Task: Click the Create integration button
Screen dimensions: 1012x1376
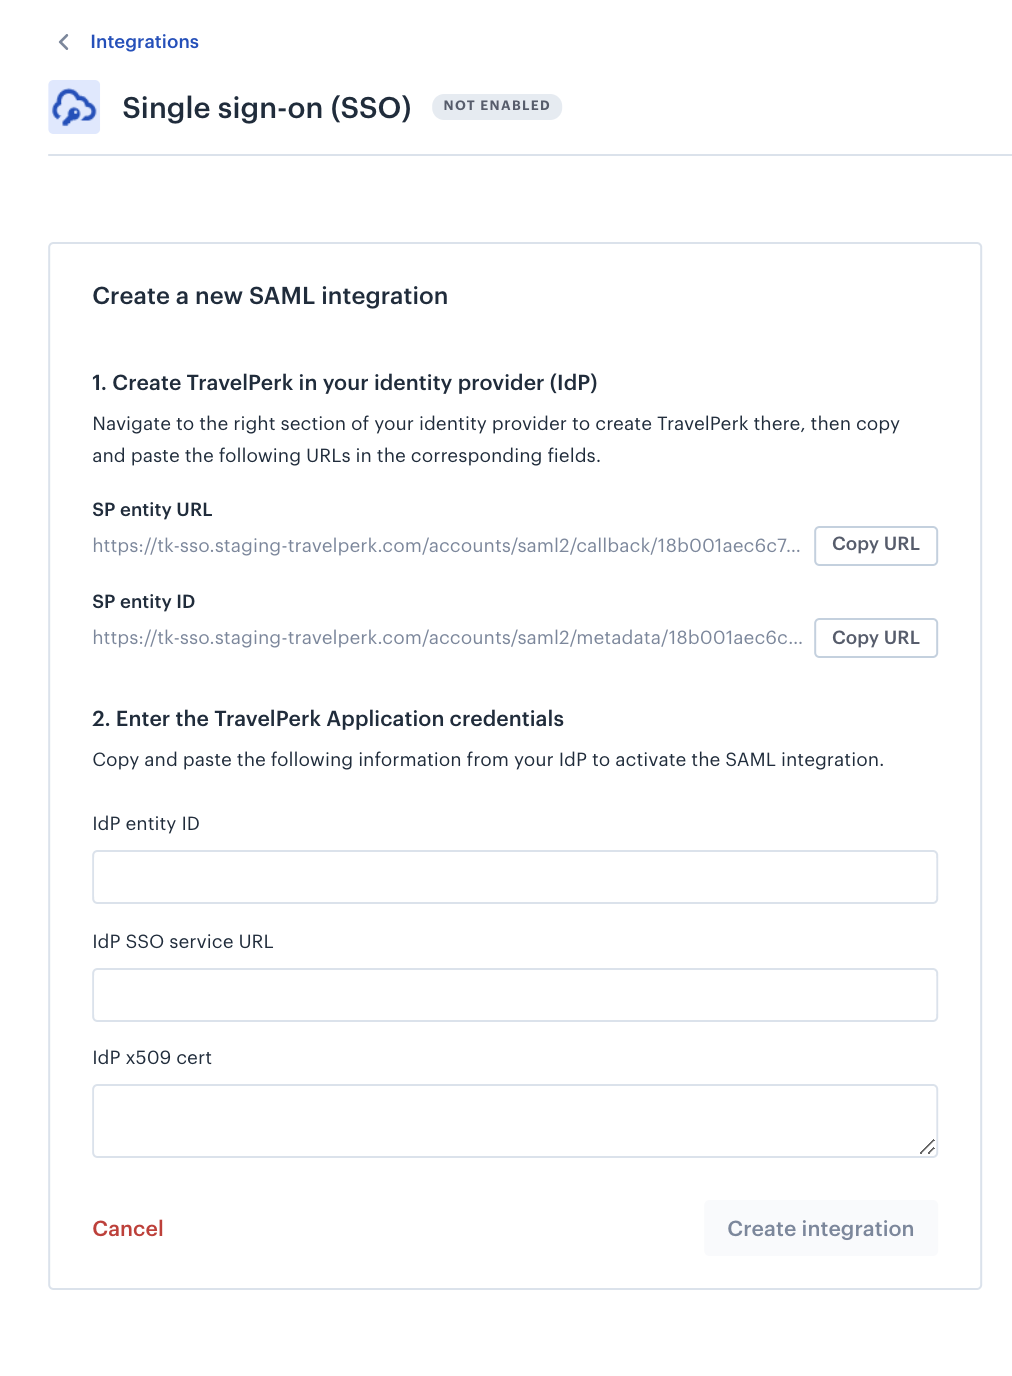Action: 821,1229
